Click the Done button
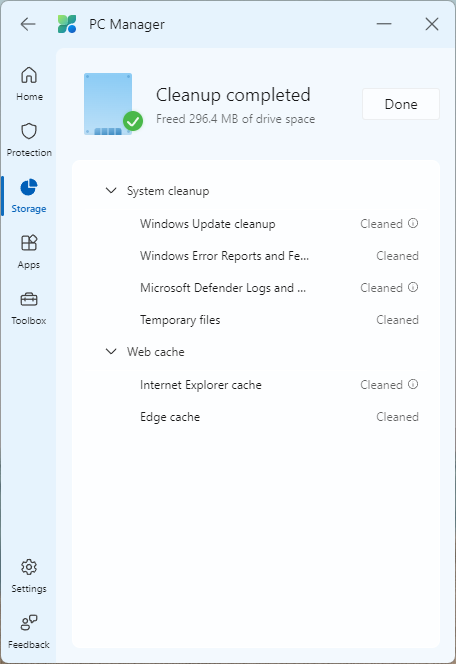The image size is (456, 664). click(401, 104)
